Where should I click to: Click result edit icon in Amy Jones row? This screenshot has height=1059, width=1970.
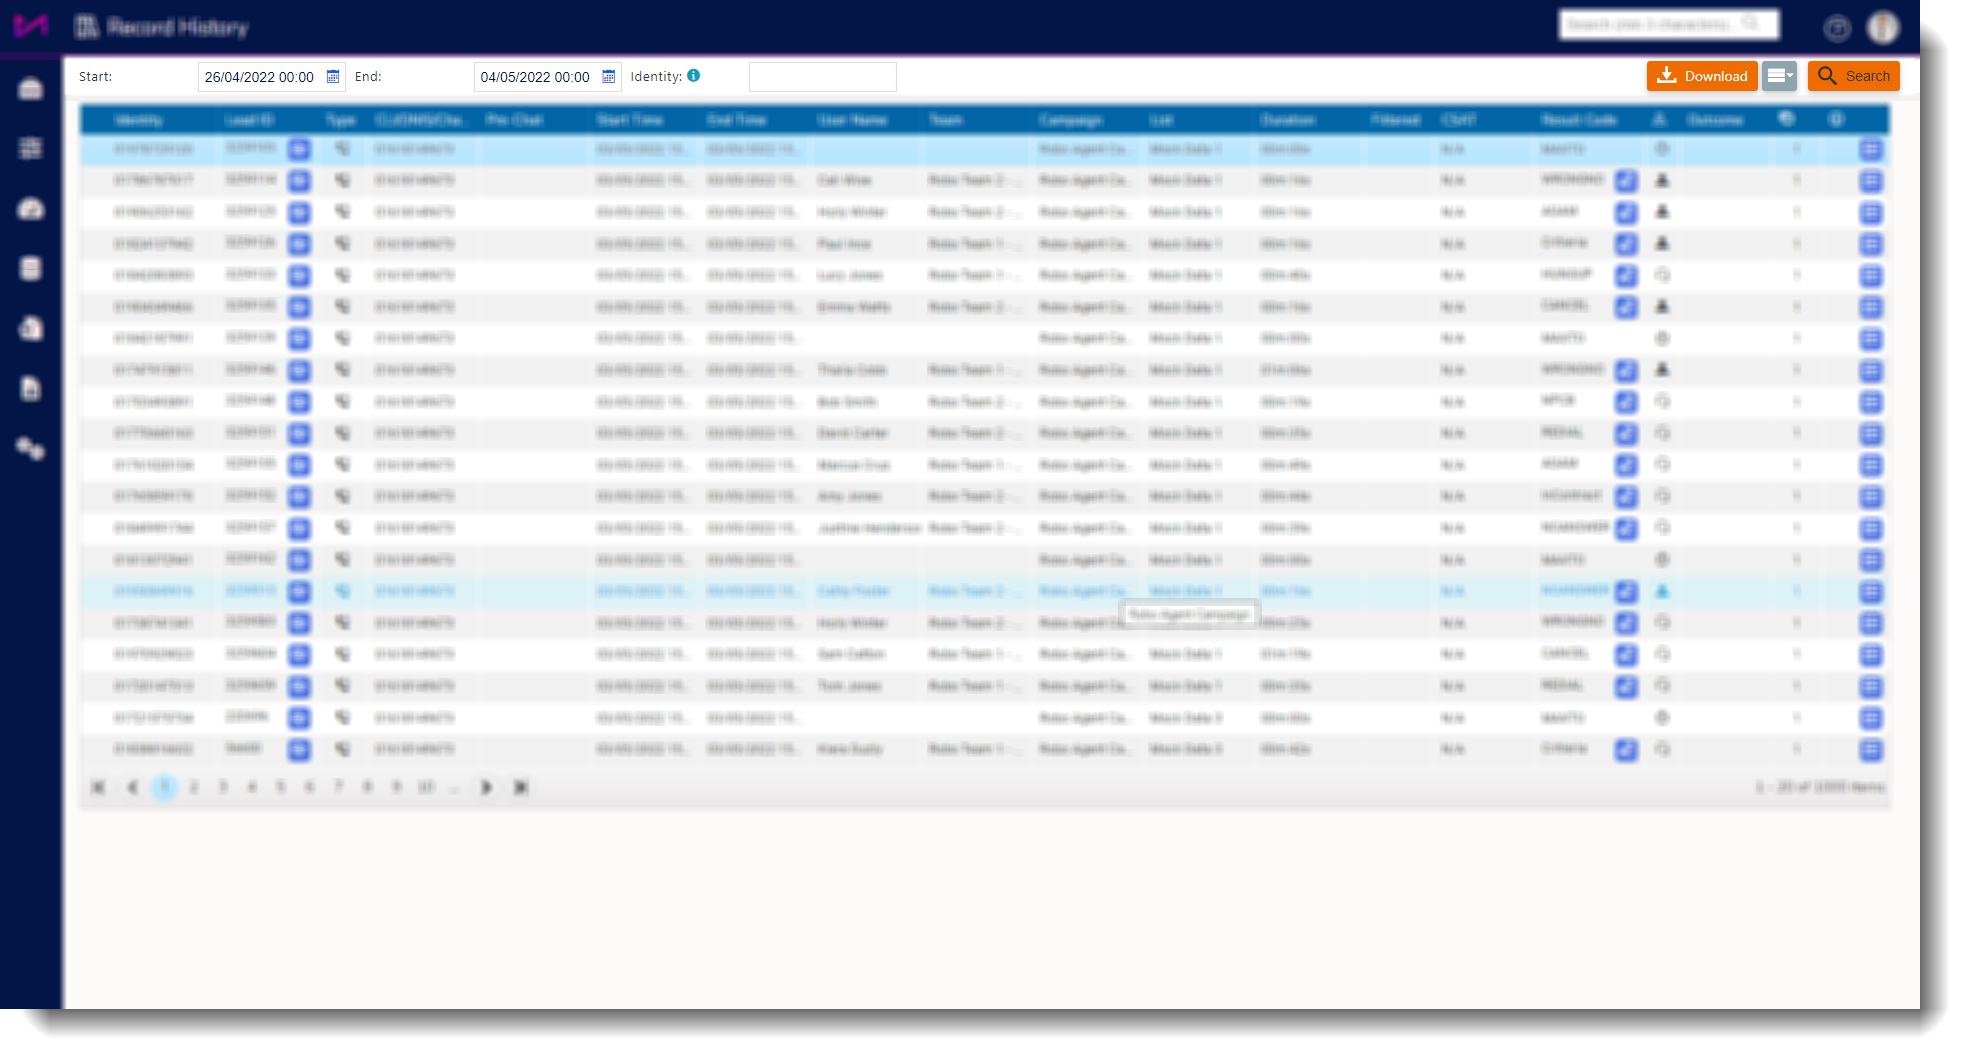pos(1627,497)
